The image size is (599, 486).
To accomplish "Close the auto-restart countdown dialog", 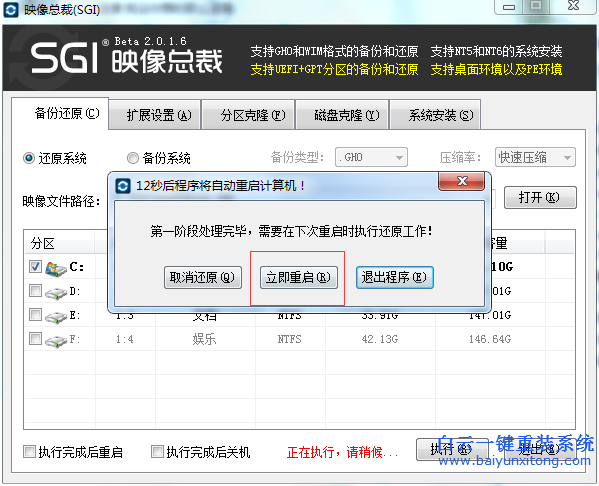I will click(462, 181).
